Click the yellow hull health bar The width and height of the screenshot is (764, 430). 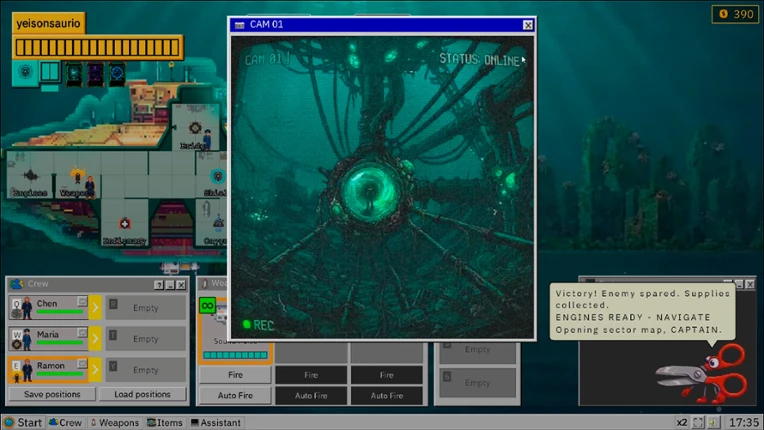[97, 47]
